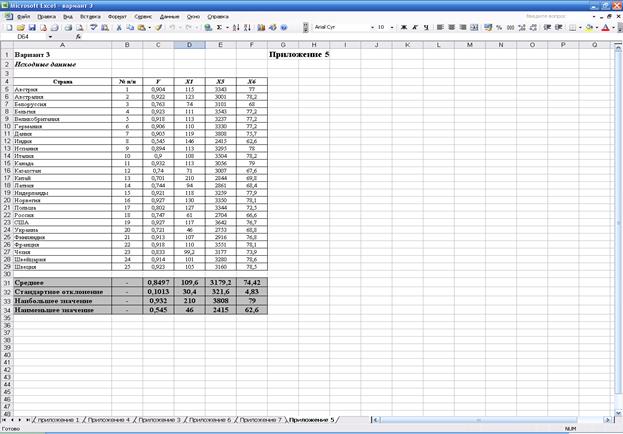Toggle Center alignment in the formatting toolbar
The height and width of the screenshot is (434, 623).
point(451,27)
